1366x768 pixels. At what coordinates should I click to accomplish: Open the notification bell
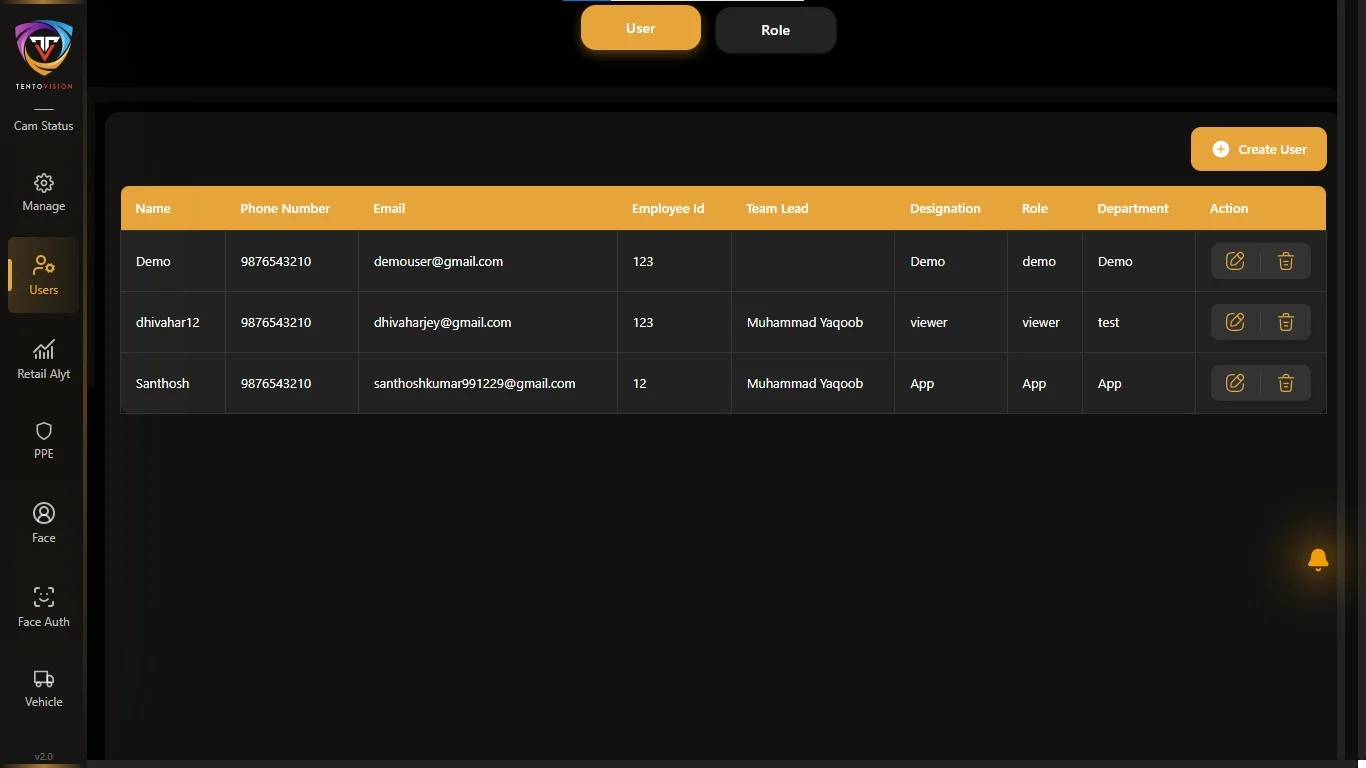1317,560
